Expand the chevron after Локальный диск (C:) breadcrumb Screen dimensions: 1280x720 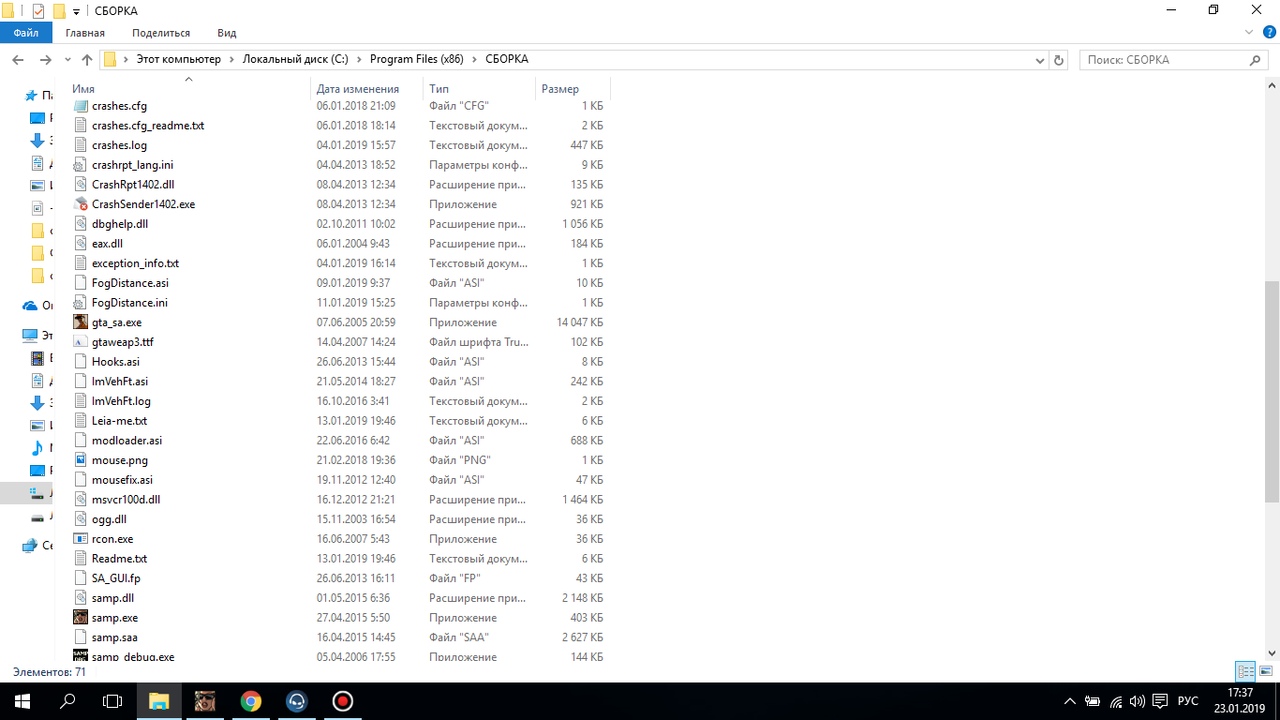pyautogui.click(x=358, y=60)
